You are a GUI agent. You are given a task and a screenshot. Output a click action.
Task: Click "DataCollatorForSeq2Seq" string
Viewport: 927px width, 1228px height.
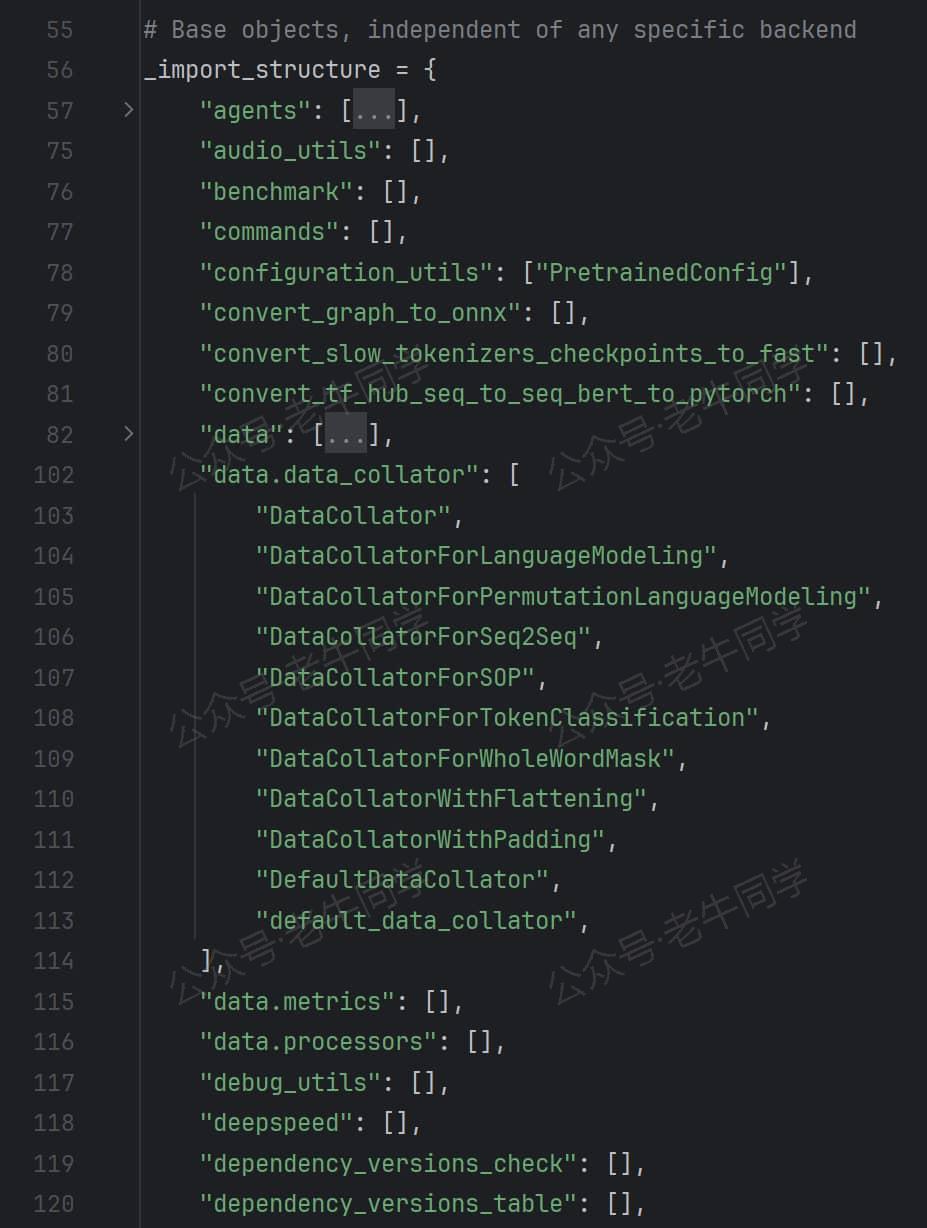(x=423, y=637)
